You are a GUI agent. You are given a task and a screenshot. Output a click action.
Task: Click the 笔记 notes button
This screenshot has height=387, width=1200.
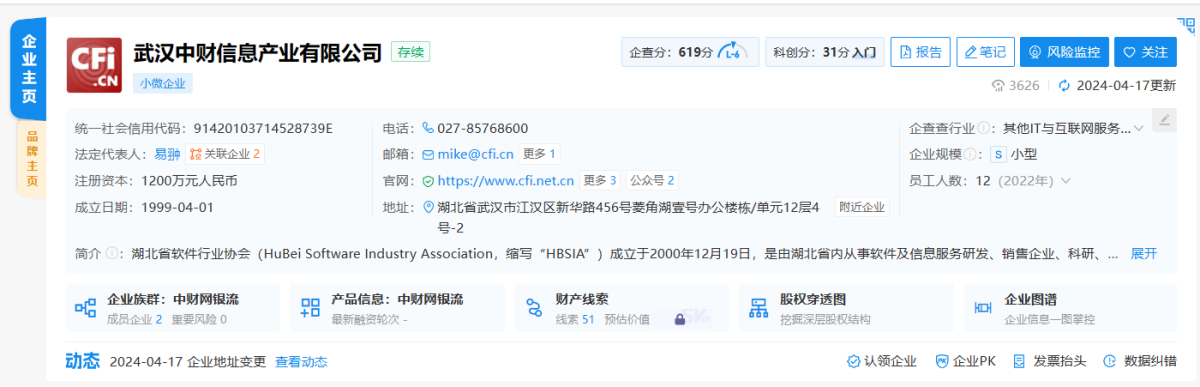pos(986,51)
